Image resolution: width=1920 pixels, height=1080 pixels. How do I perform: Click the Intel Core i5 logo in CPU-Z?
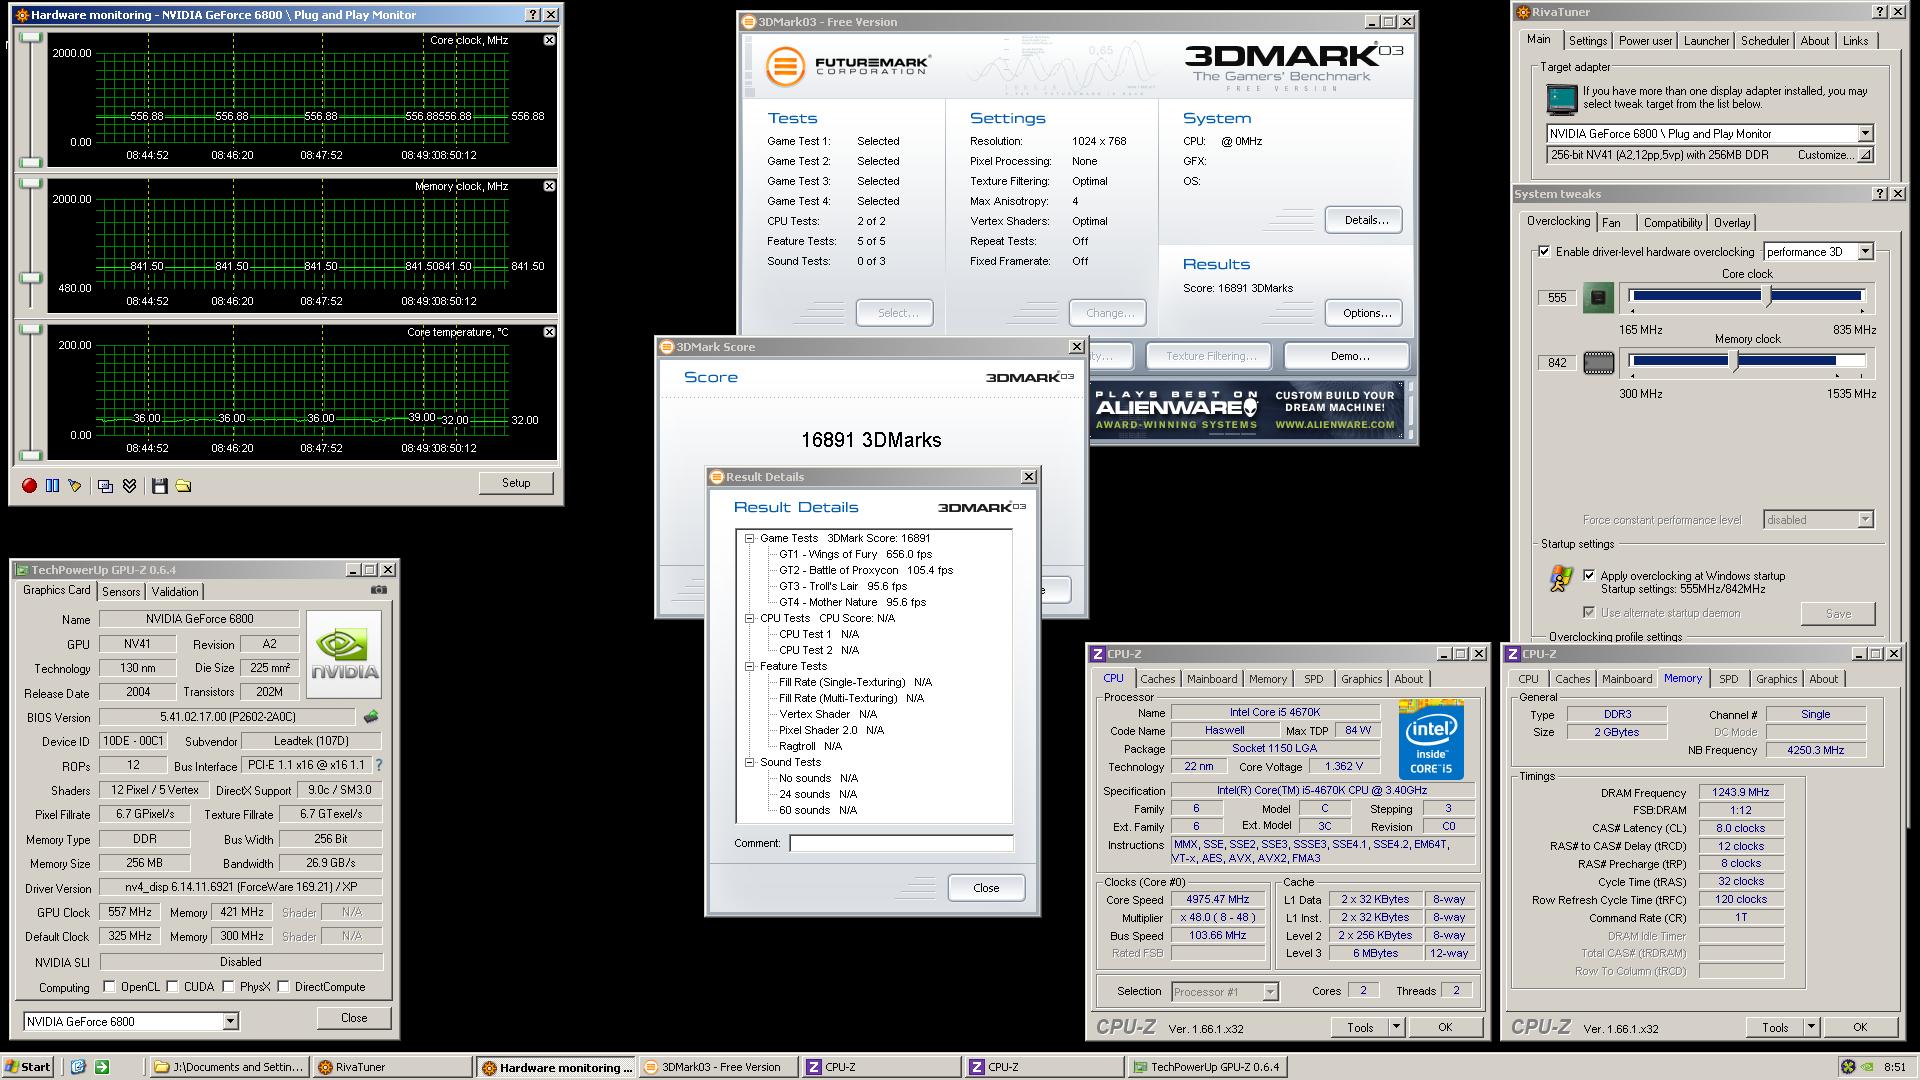(1431, 740)
